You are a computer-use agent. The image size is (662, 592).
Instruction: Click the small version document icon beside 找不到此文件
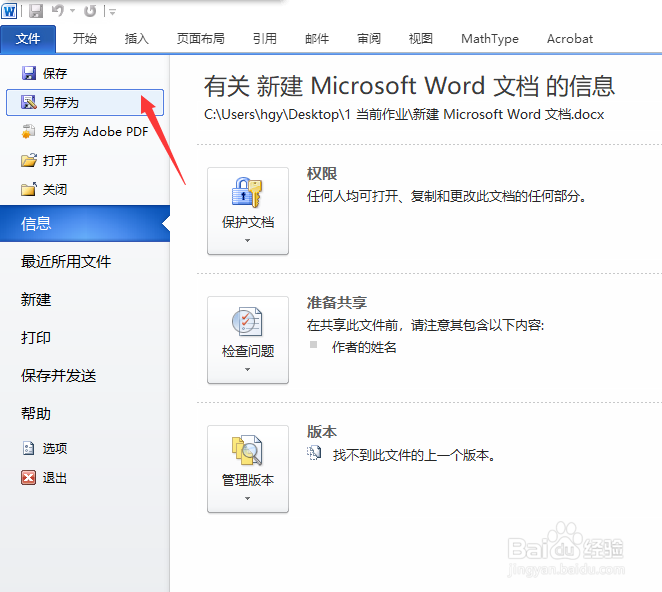point(314,453)
